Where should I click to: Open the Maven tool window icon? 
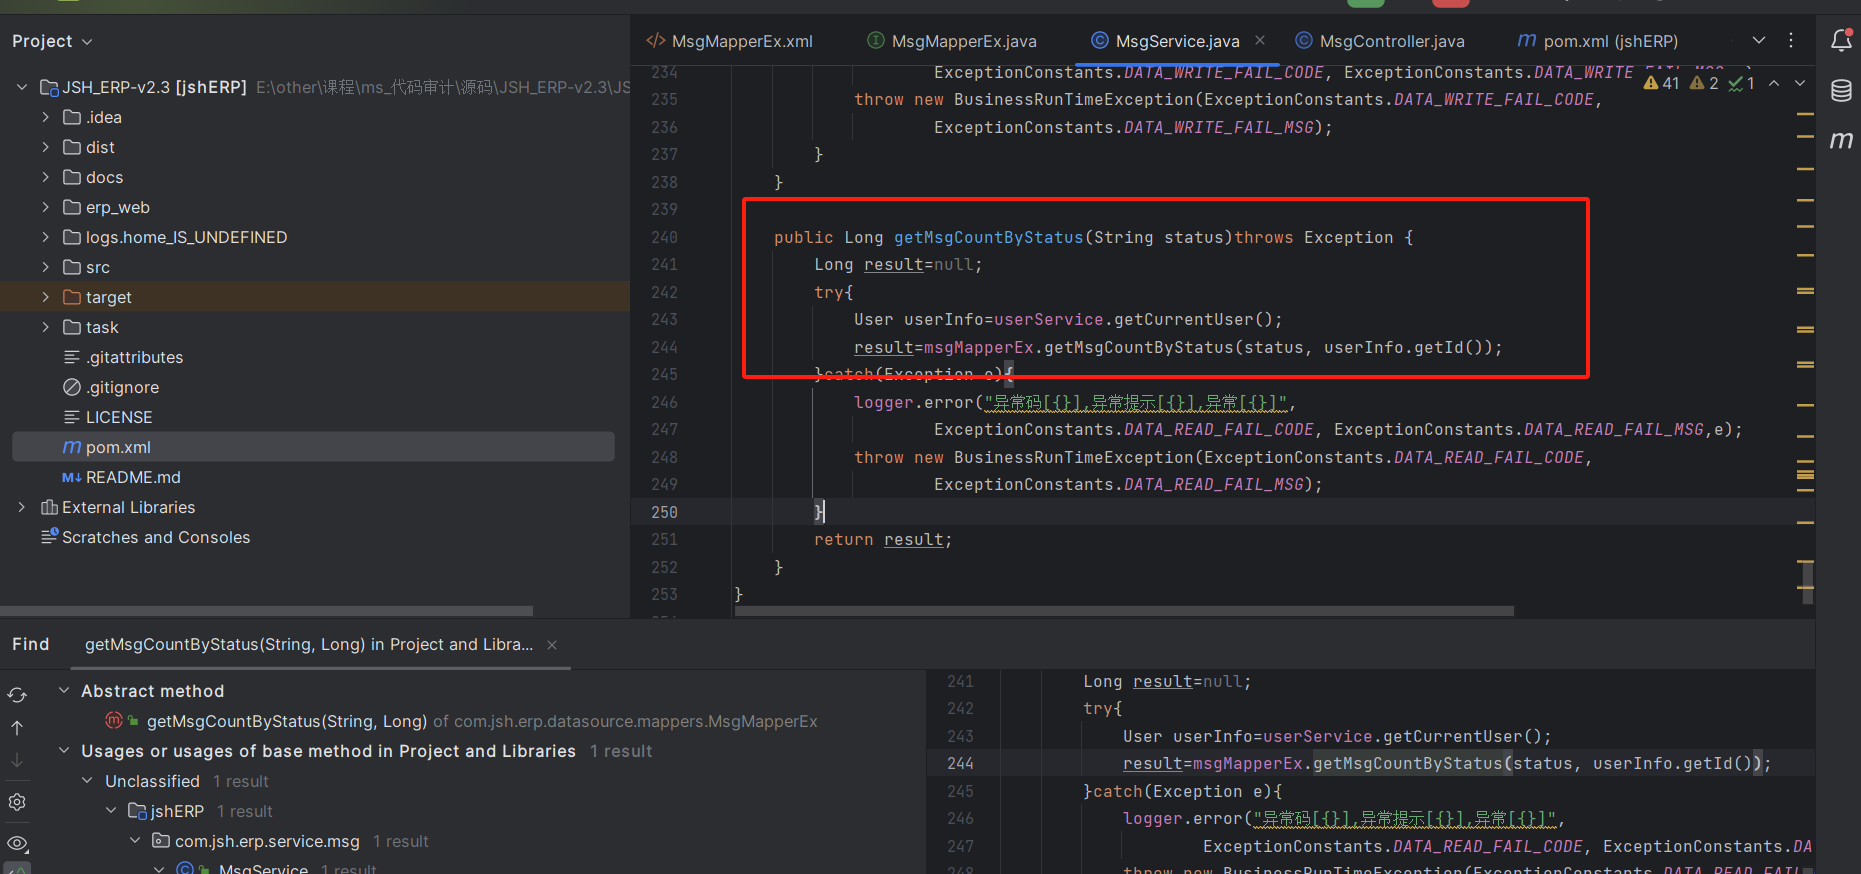pos(1841,141)
